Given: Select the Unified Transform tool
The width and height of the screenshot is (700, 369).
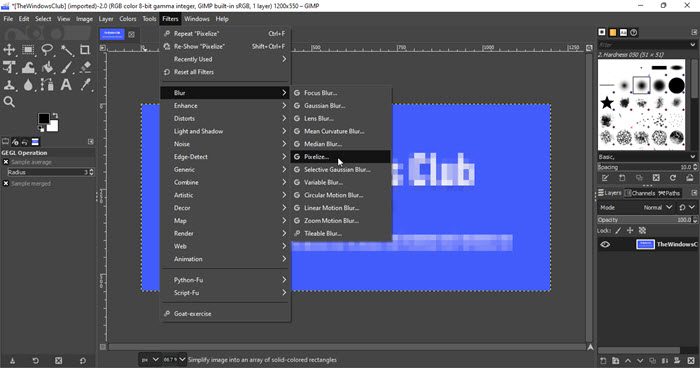Looking at the screenshot, I should point(9,67).
